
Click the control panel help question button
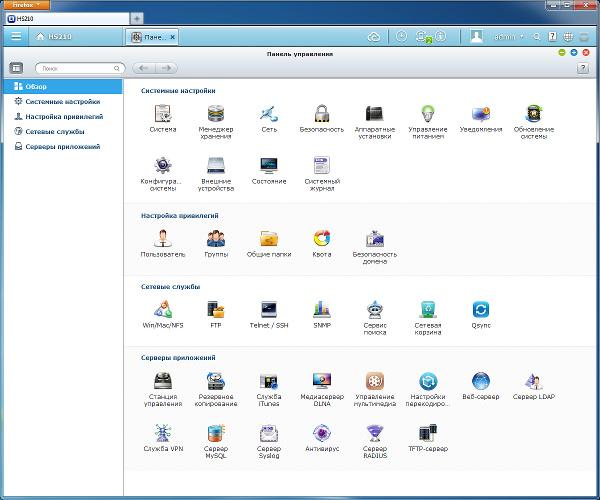coord(583,68)
